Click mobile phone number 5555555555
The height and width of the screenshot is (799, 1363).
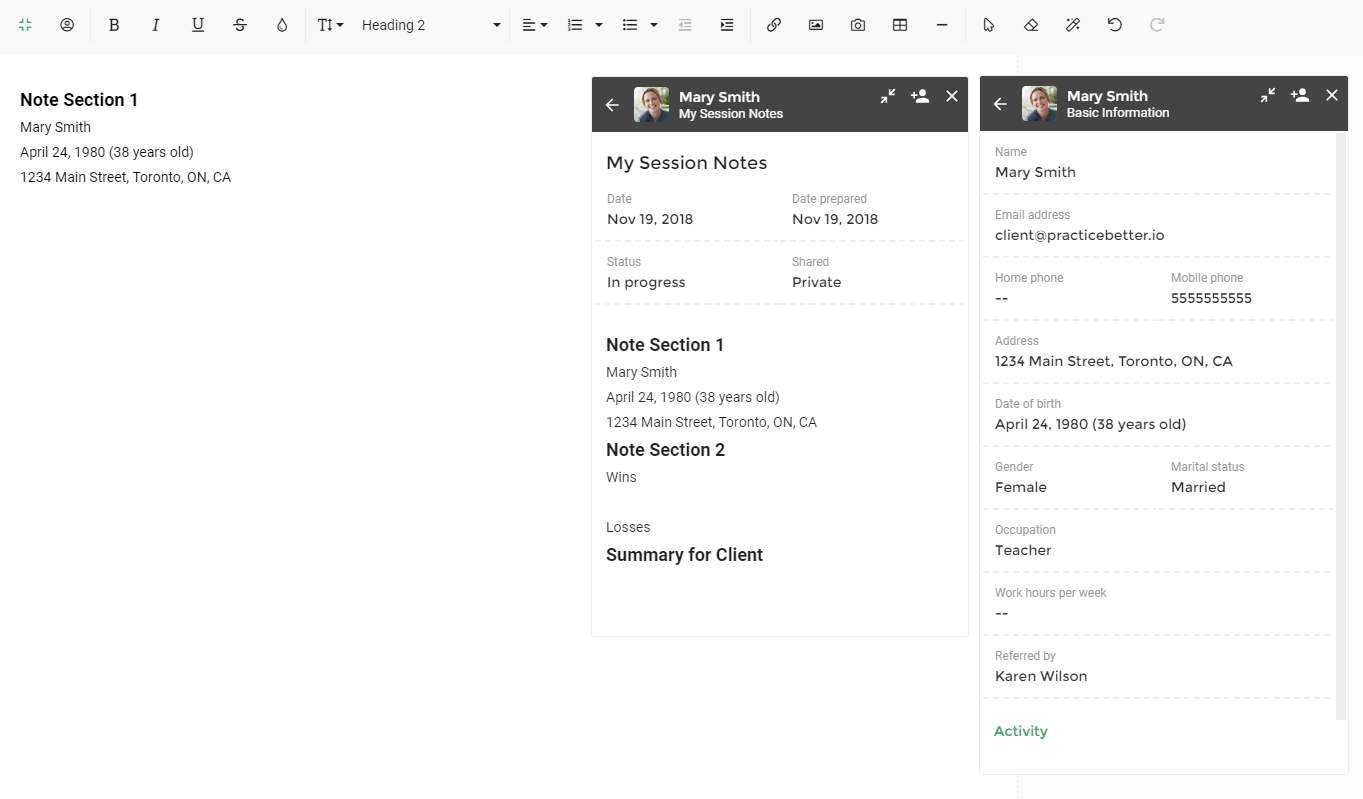1211,298
